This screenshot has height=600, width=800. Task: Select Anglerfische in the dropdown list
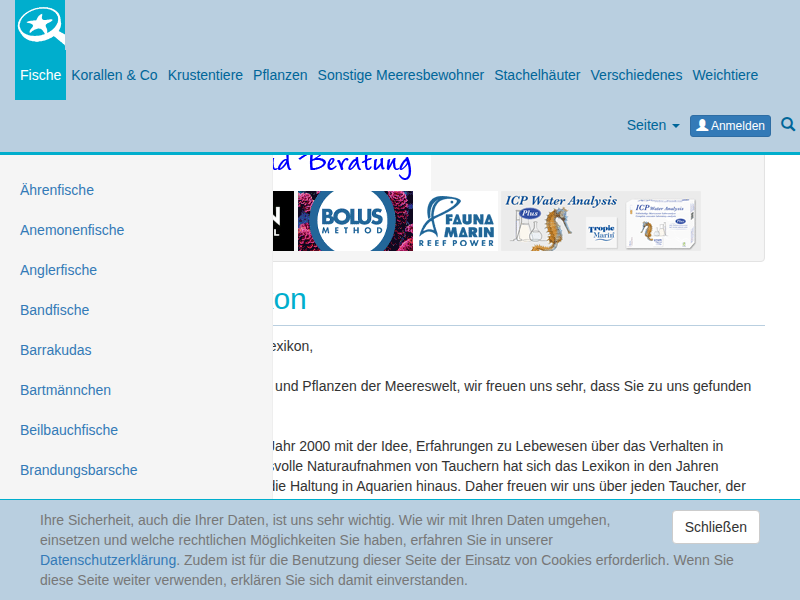coord(58,270)
